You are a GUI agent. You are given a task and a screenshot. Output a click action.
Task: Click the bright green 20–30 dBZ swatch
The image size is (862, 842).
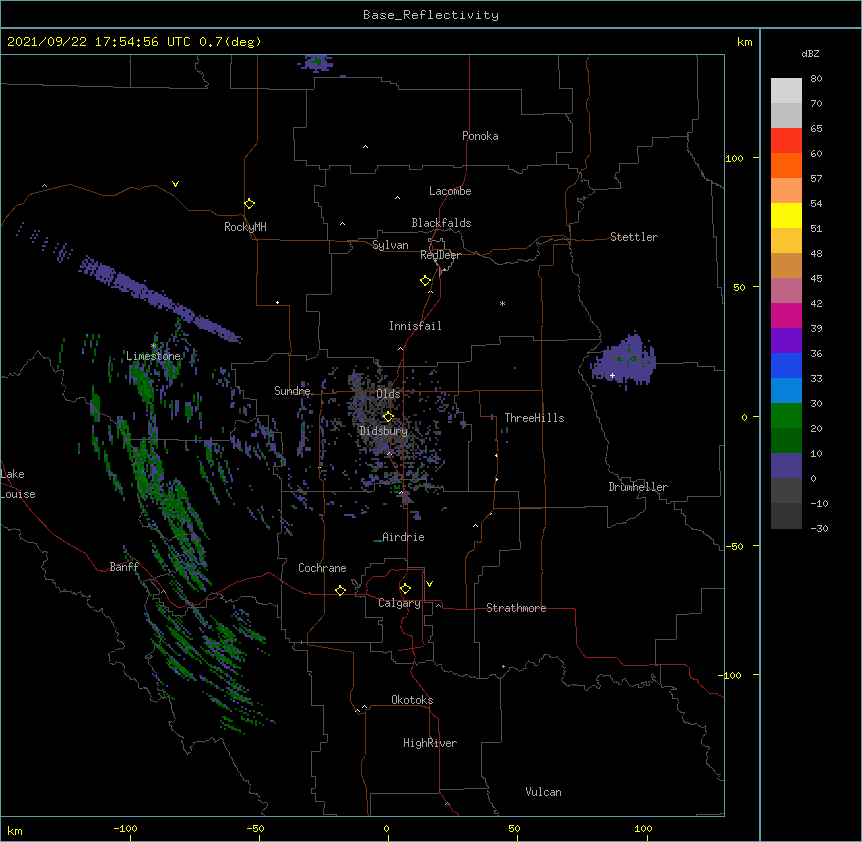pyautogui.click(x=786, y=416)
